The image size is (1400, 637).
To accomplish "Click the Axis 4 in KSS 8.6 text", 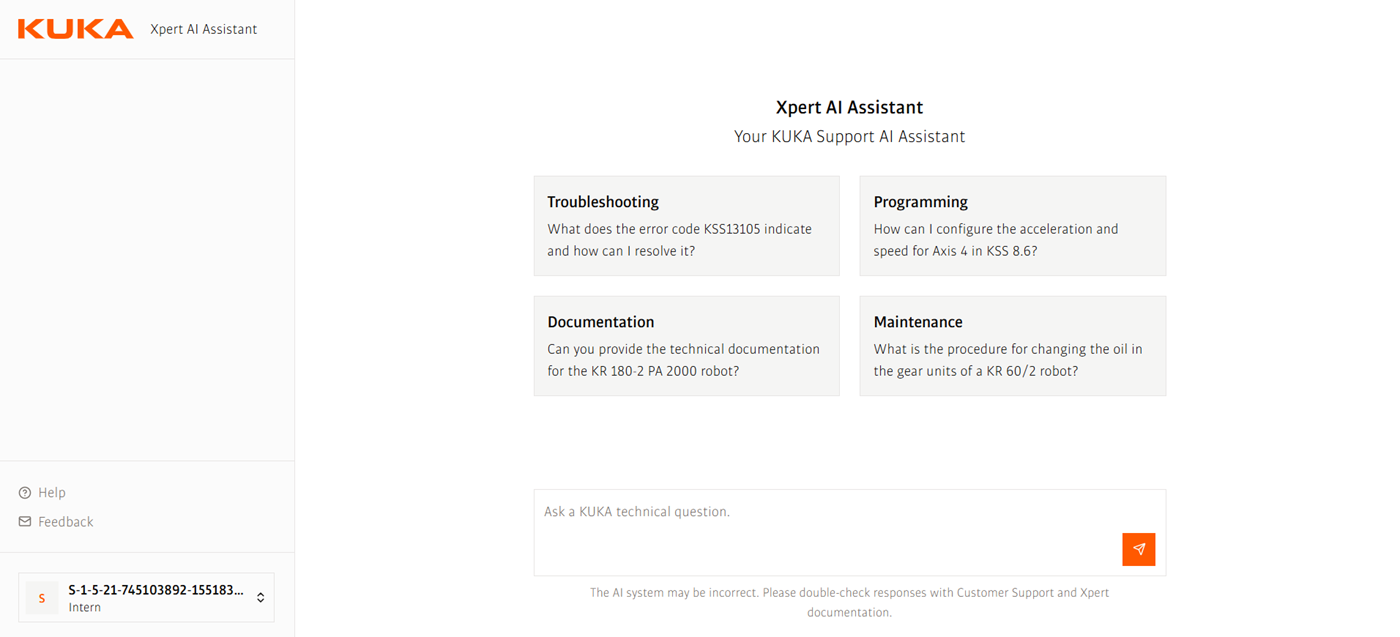I will click(996, 240).
